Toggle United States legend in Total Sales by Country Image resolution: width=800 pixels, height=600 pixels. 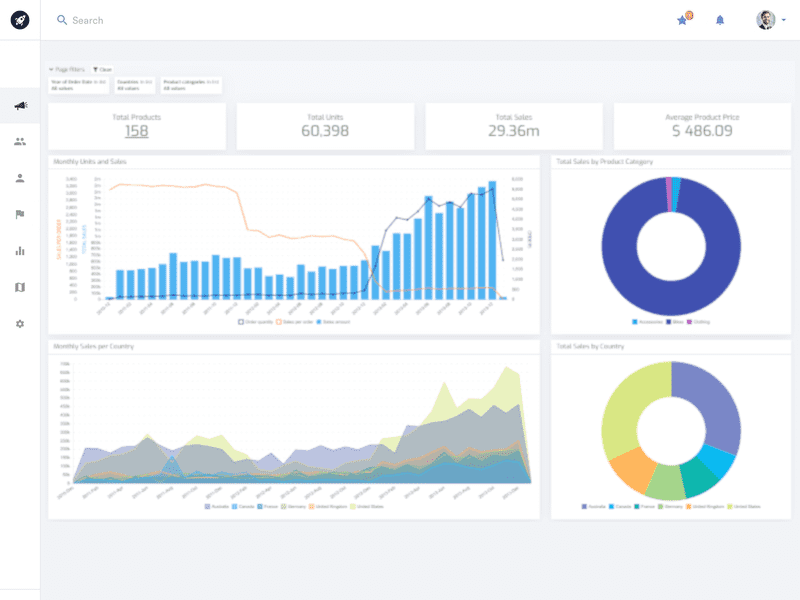point(744,507)
